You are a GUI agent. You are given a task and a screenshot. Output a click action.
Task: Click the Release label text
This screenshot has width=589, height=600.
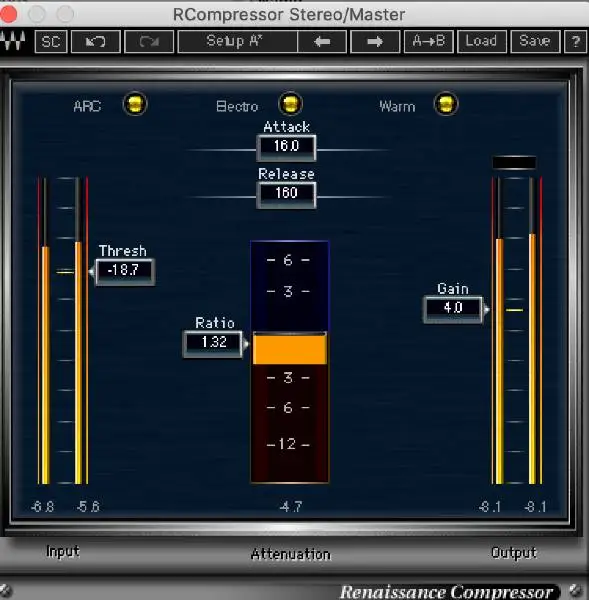(286, 174)
